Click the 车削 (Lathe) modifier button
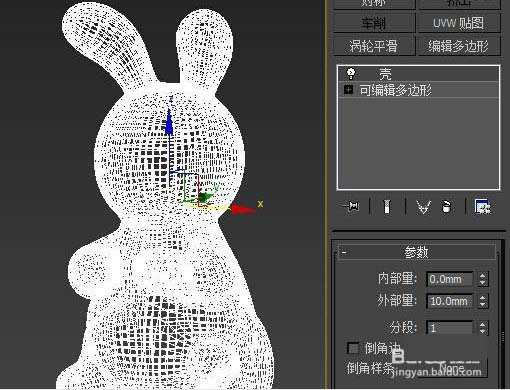Image resolution: width=510 pixels, height=390 pixels. (374, 23)
